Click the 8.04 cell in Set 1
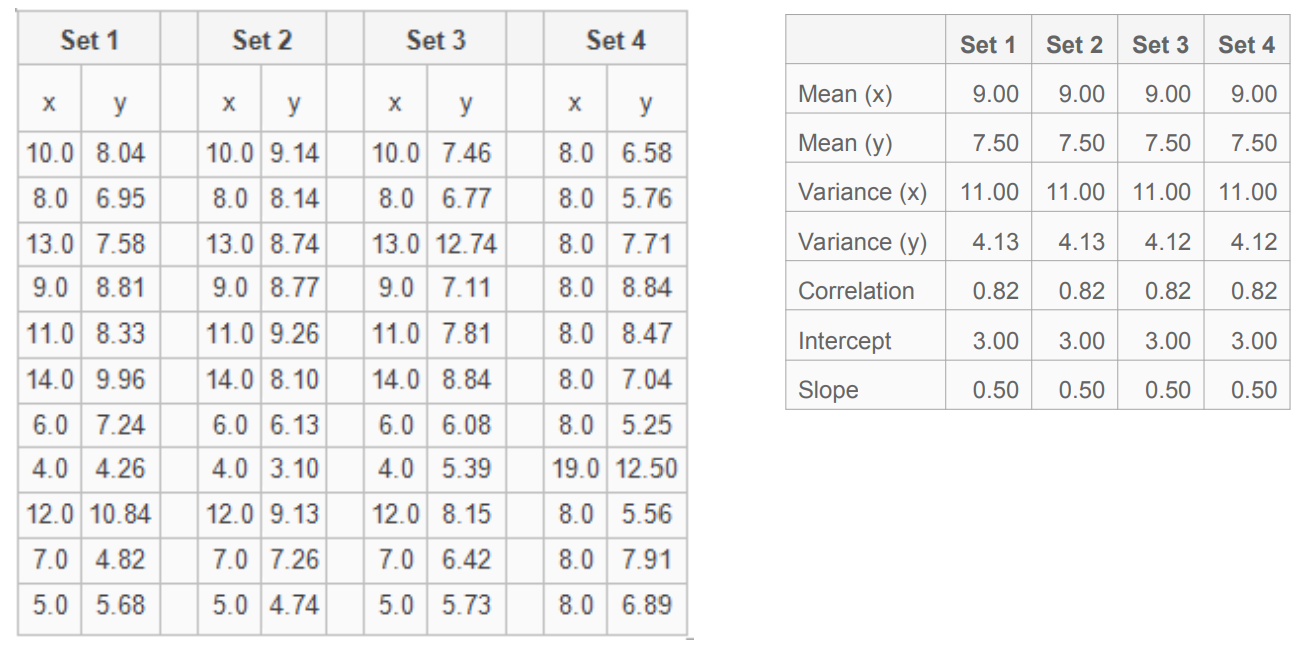The width and height of the screenshot is (1316, 650). point(120,154)
